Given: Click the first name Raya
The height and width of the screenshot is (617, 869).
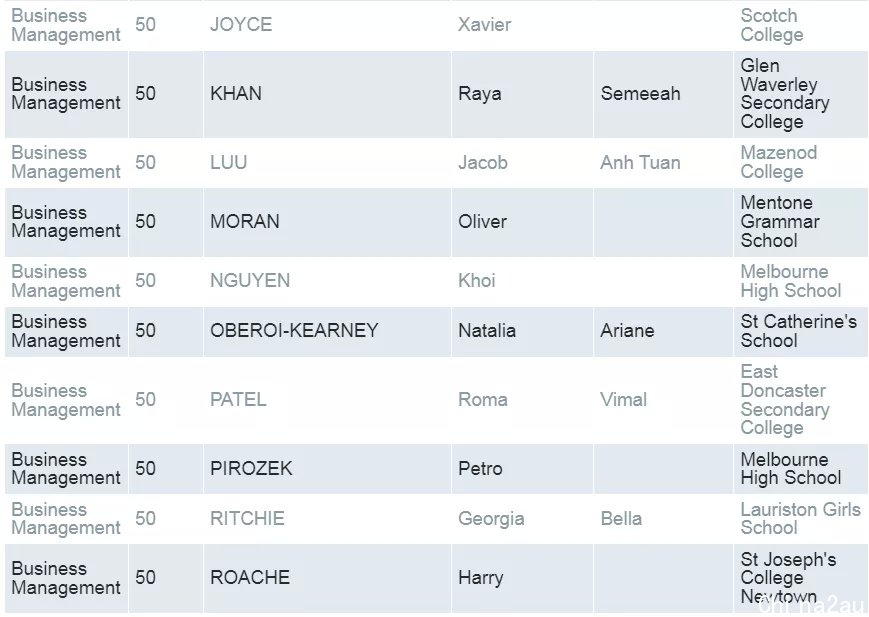Looking at the screenshot, I should pyautogui.click(x=479, y=94).
